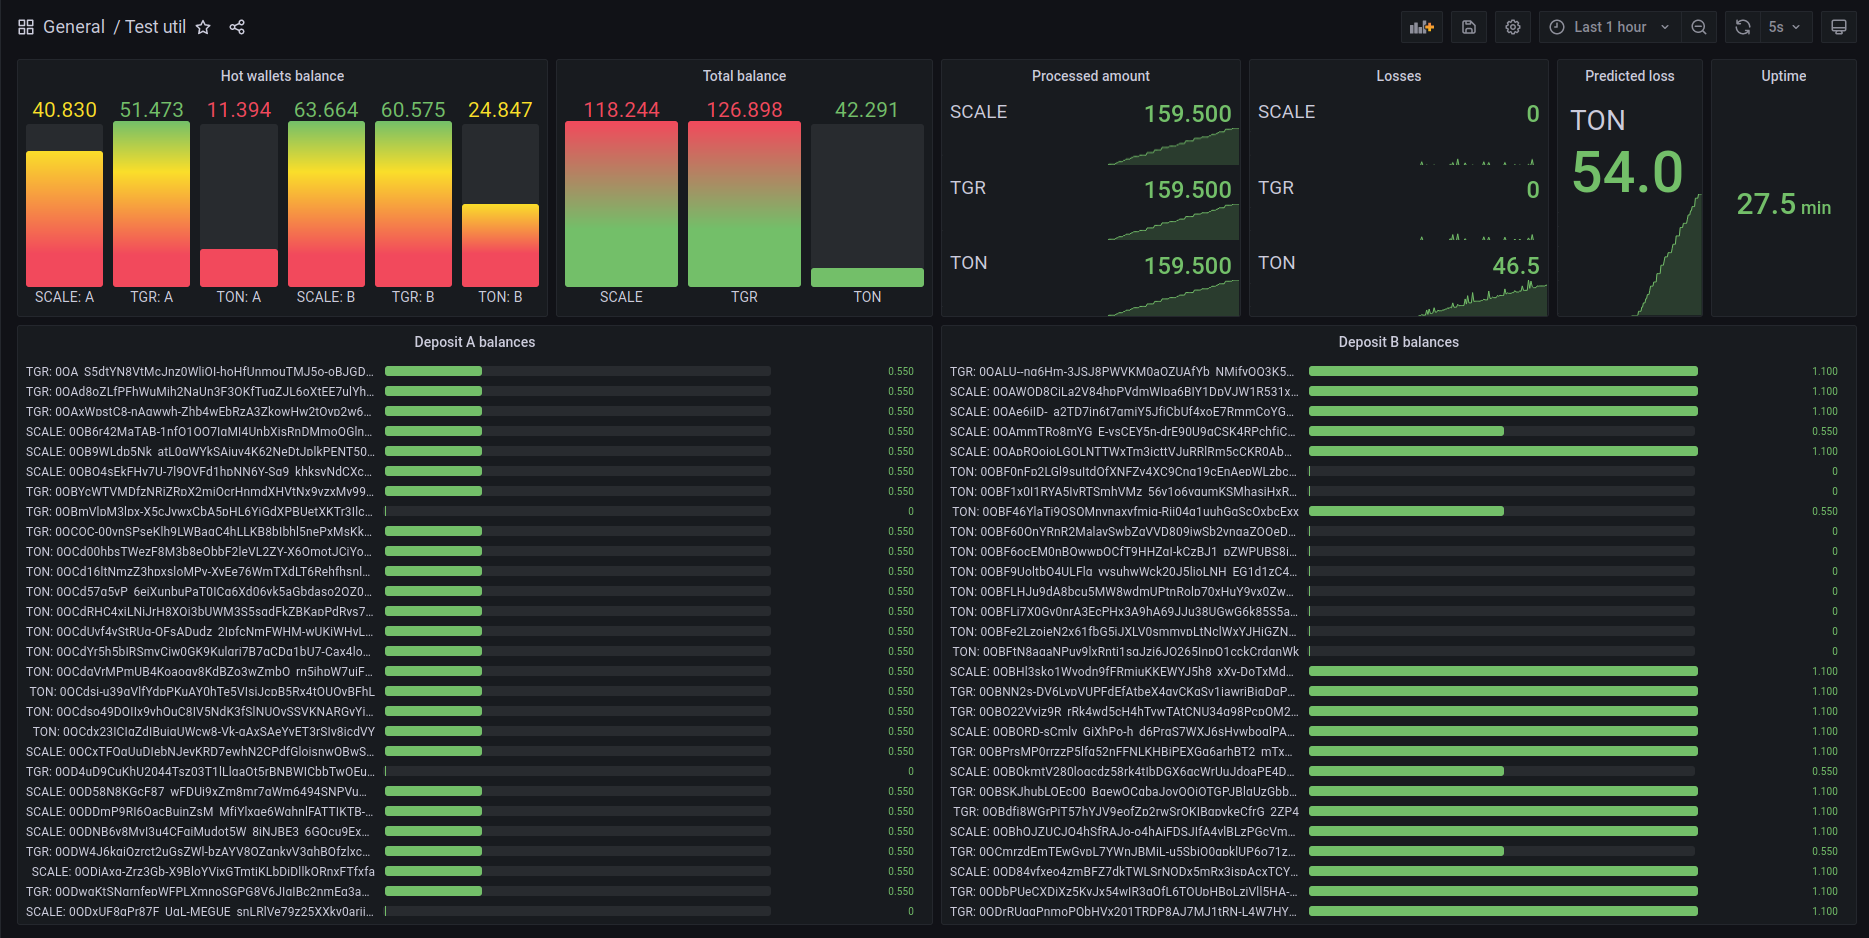Click the Losses panel header
The image size is (1869, 938).
coord(1398,76)
